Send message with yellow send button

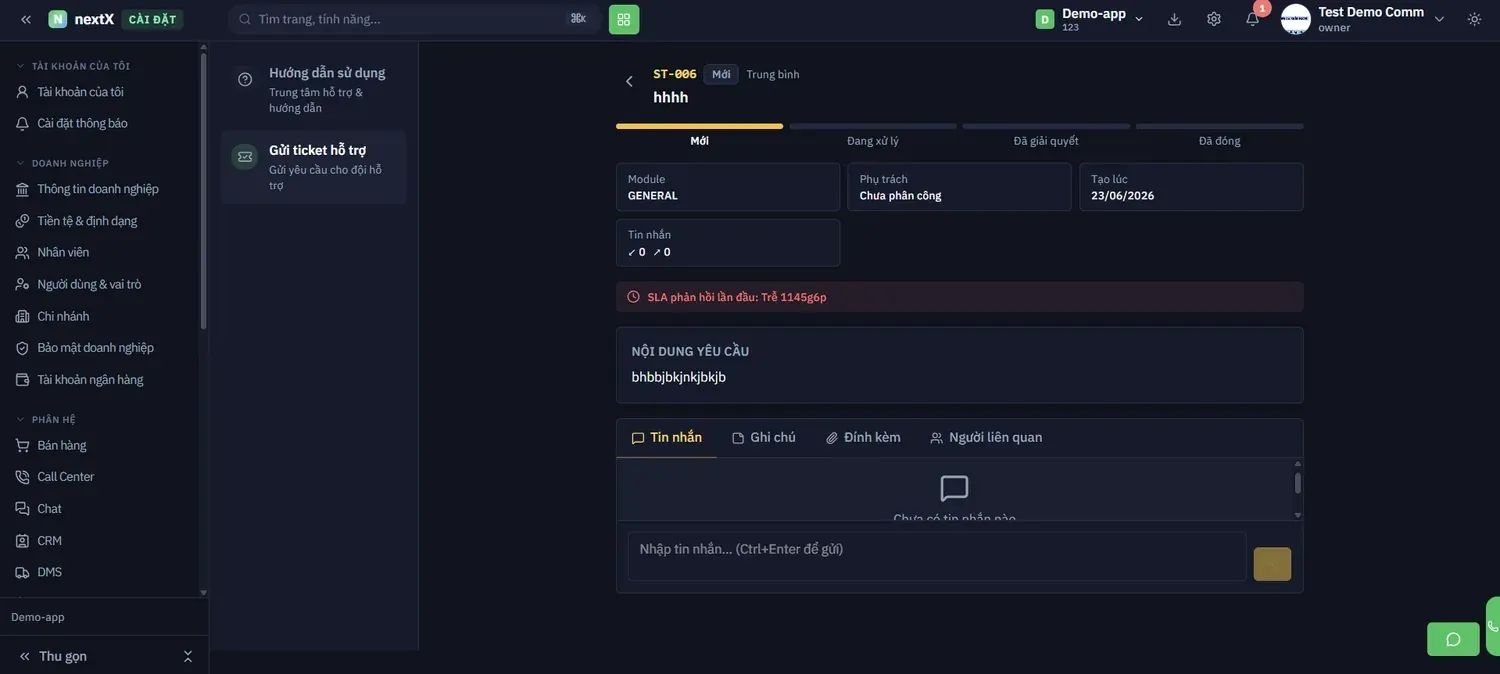pos(1272,564)
